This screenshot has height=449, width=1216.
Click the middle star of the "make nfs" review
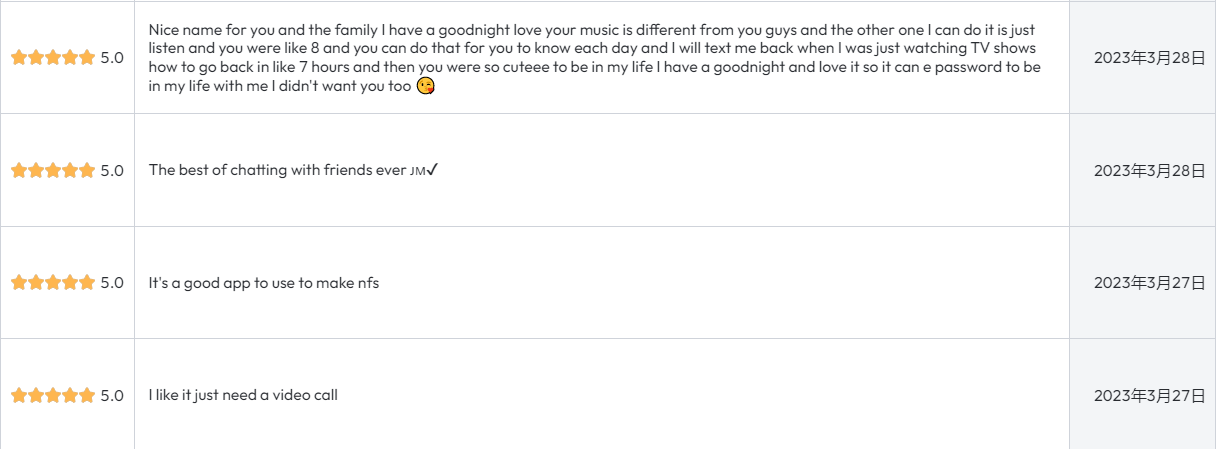(53, 283)
